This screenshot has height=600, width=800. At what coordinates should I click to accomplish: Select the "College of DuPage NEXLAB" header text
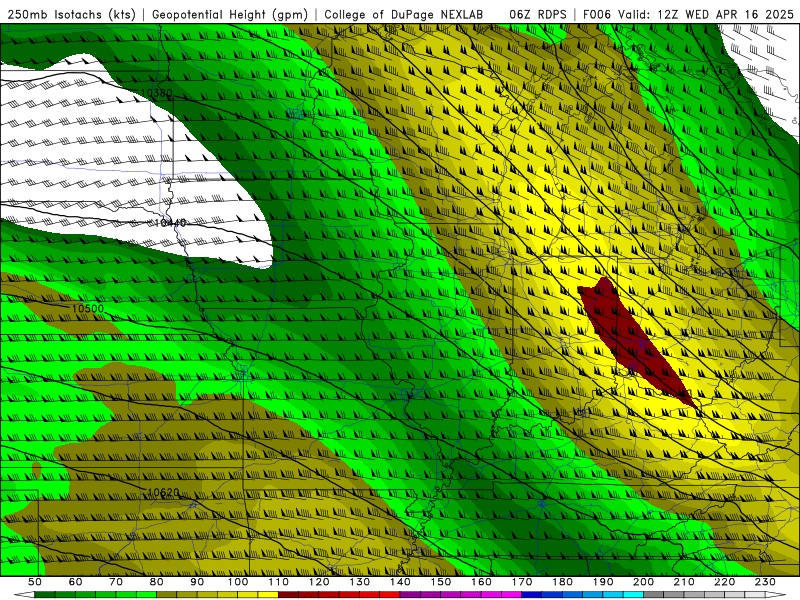[x=404, y=14]
